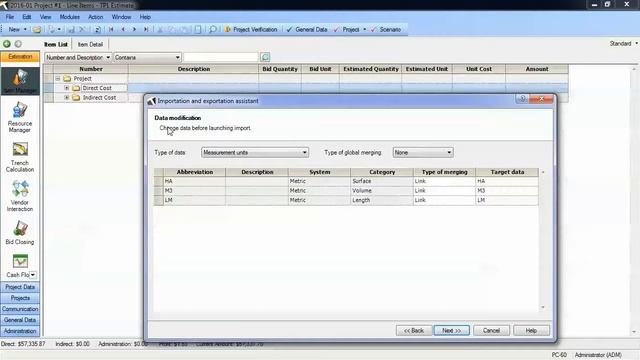
Task: Click Next in the import assistant
Action: pyautogui.click(x=451, y=331)
